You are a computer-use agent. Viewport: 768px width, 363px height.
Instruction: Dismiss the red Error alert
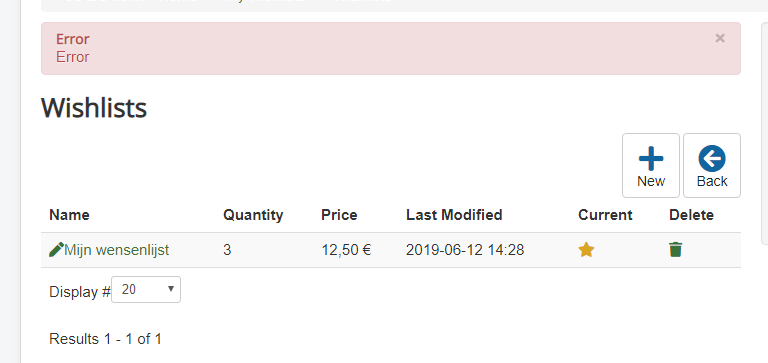click(x=720, y=38)
